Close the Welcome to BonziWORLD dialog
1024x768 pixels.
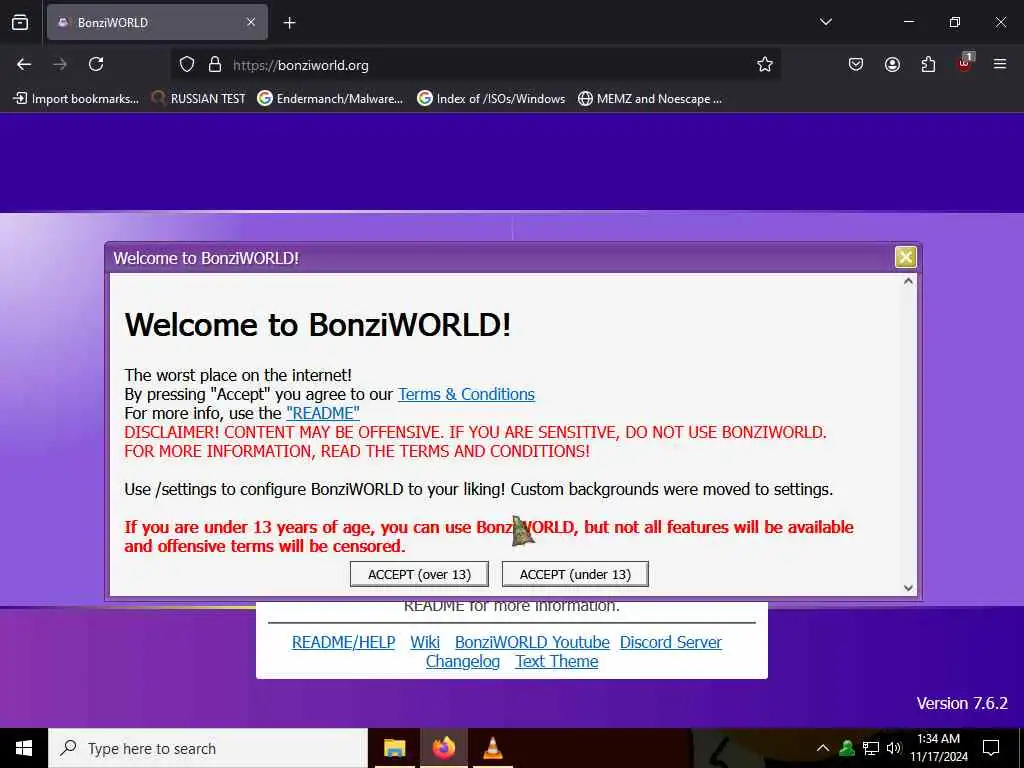pos(905,257)
